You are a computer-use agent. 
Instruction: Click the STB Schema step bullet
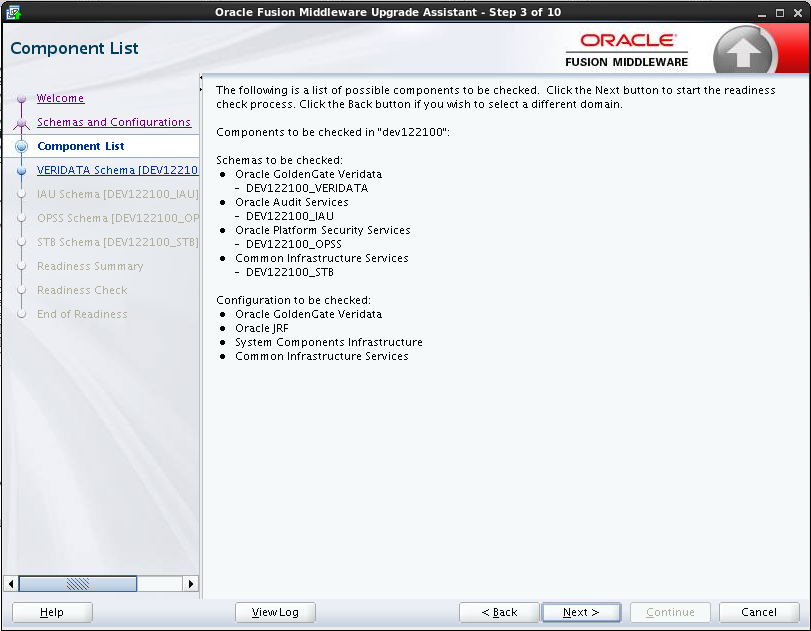point(21,242)
